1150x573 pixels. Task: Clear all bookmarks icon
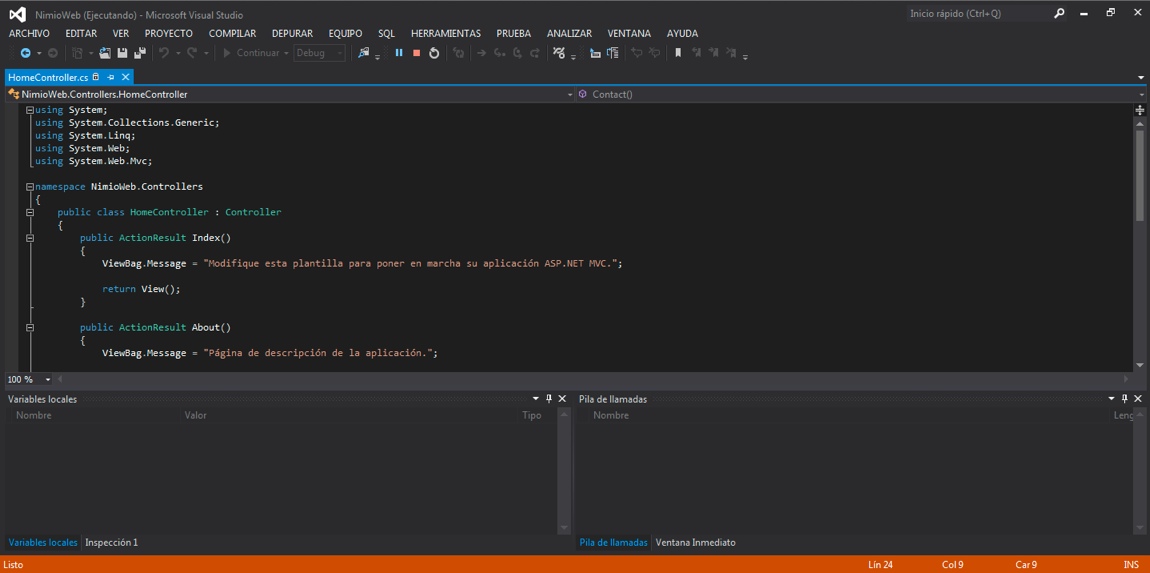click(x=731, y=53)
